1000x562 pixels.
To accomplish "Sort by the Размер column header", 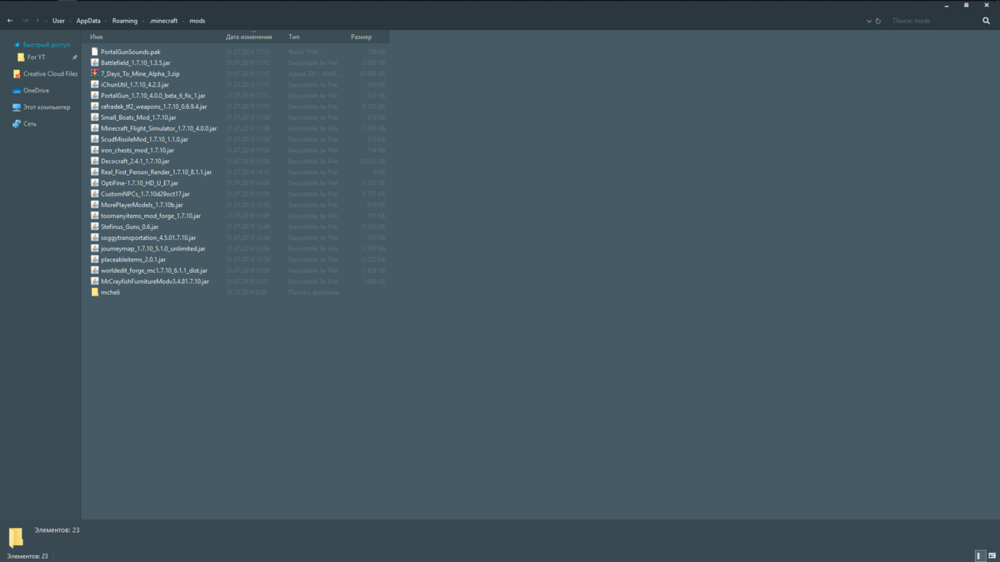I will (x=361, y=37).
